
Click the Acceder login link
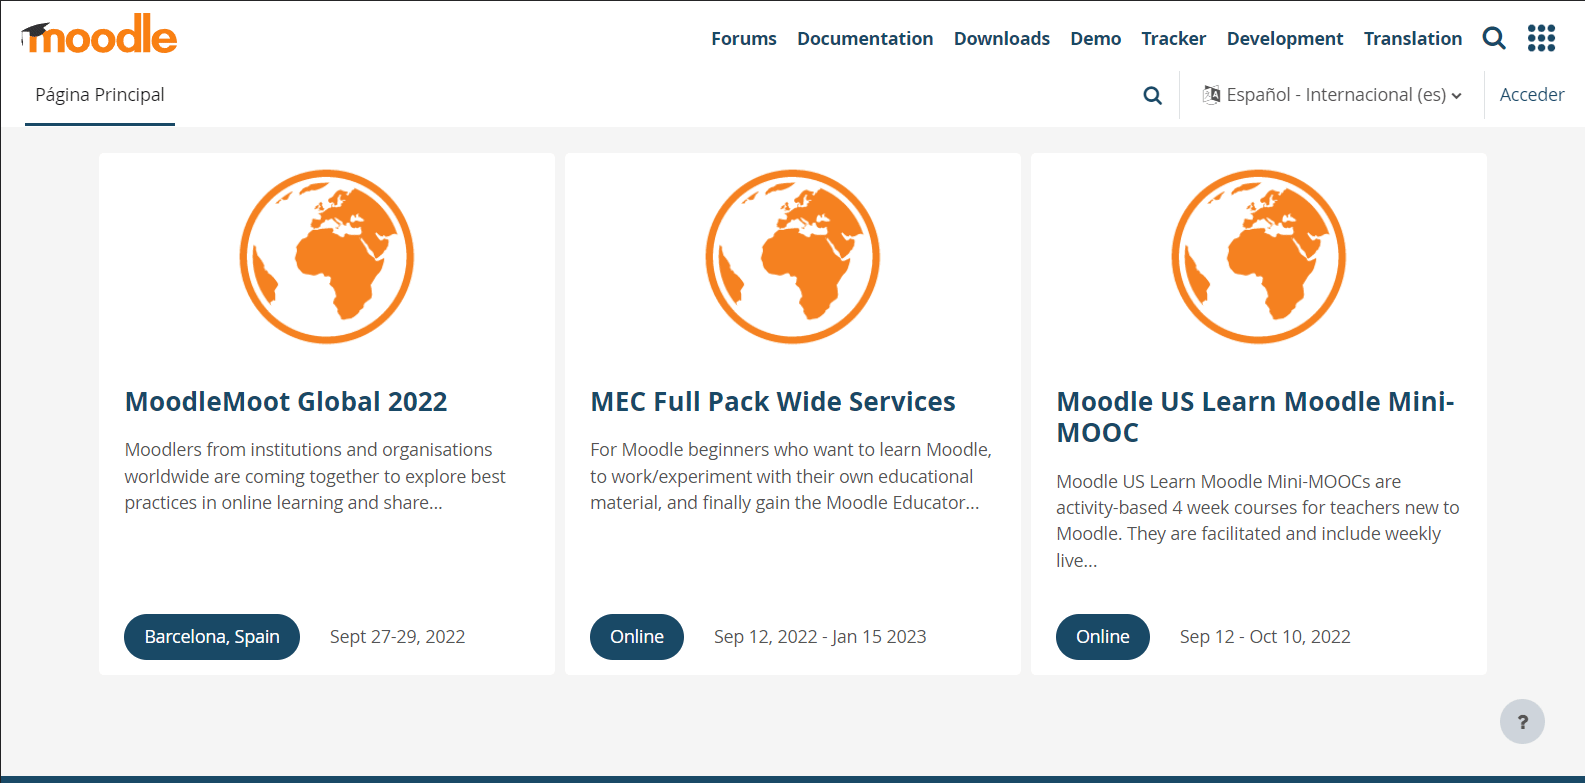coord(1532,95)
